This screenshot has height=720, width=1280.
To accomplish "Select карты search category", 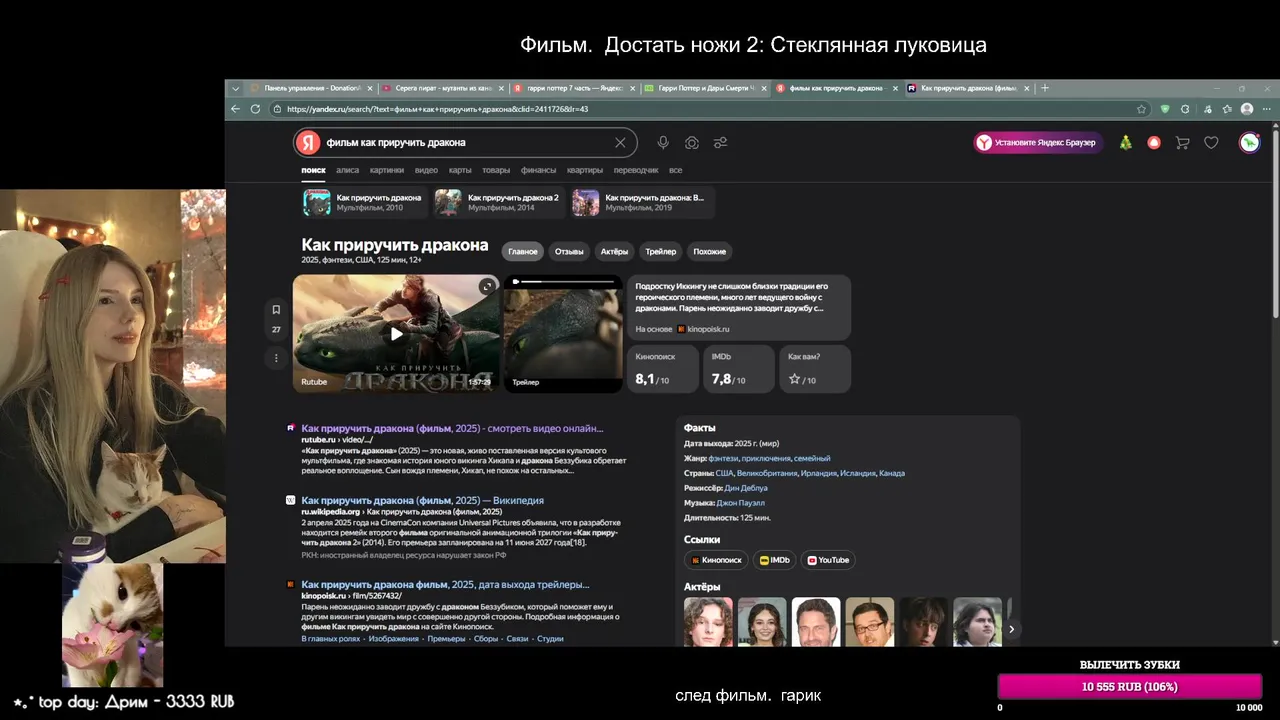I will click(x=460, y=171).
